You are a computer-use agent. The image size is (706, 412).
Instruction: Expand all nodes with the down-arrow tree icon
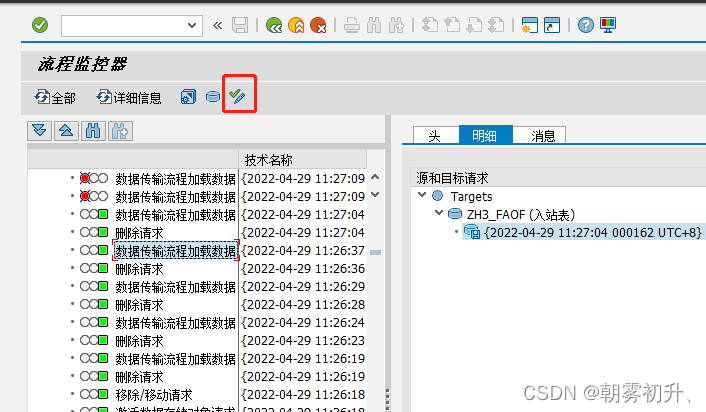coord(39,131)
